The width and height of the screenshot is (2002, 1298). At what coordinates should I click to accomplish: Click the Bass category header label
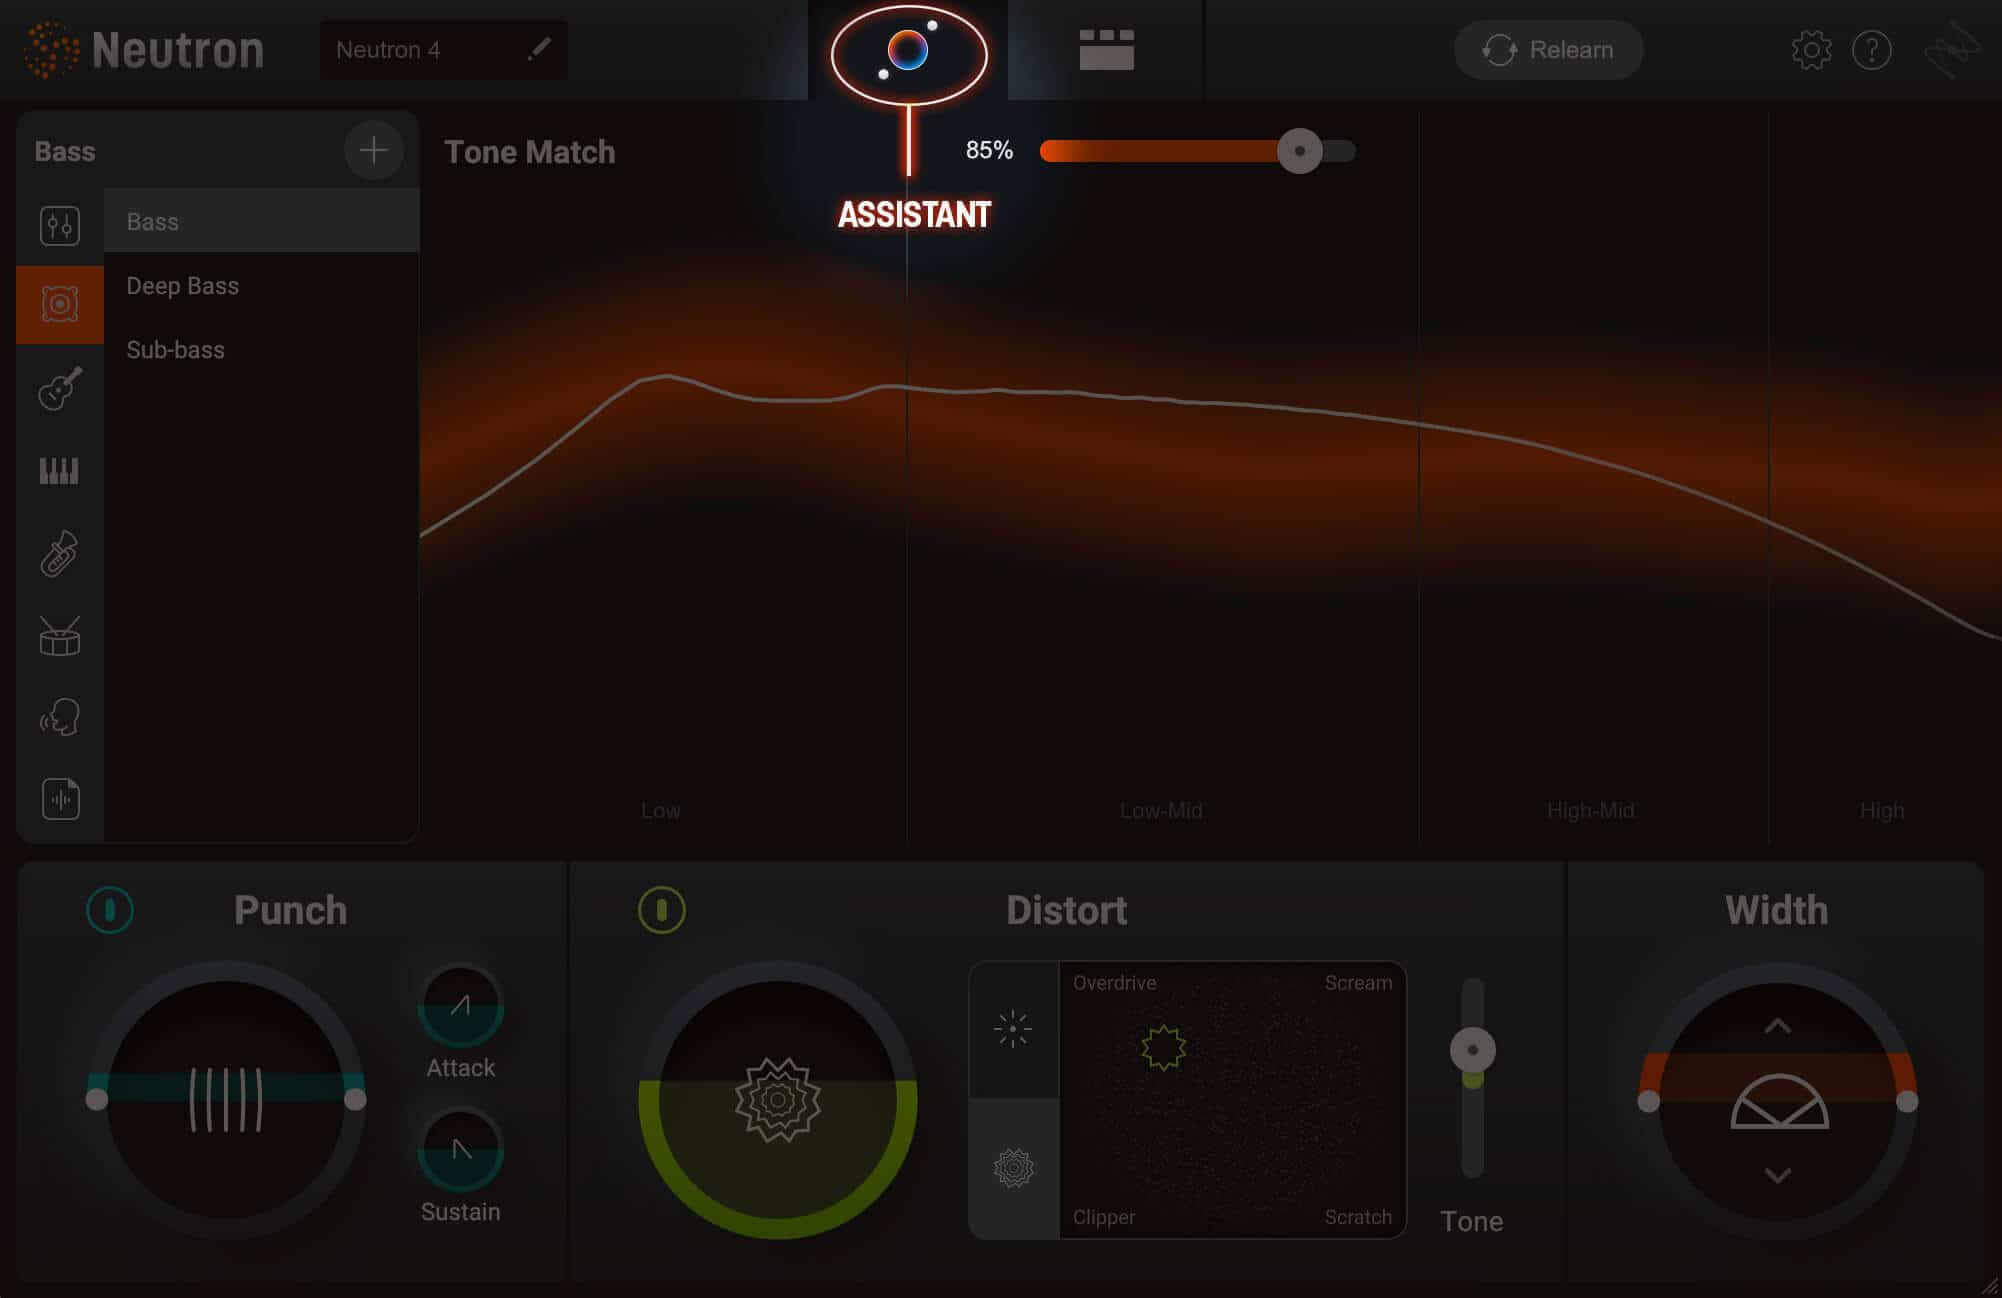pos(65,151)
